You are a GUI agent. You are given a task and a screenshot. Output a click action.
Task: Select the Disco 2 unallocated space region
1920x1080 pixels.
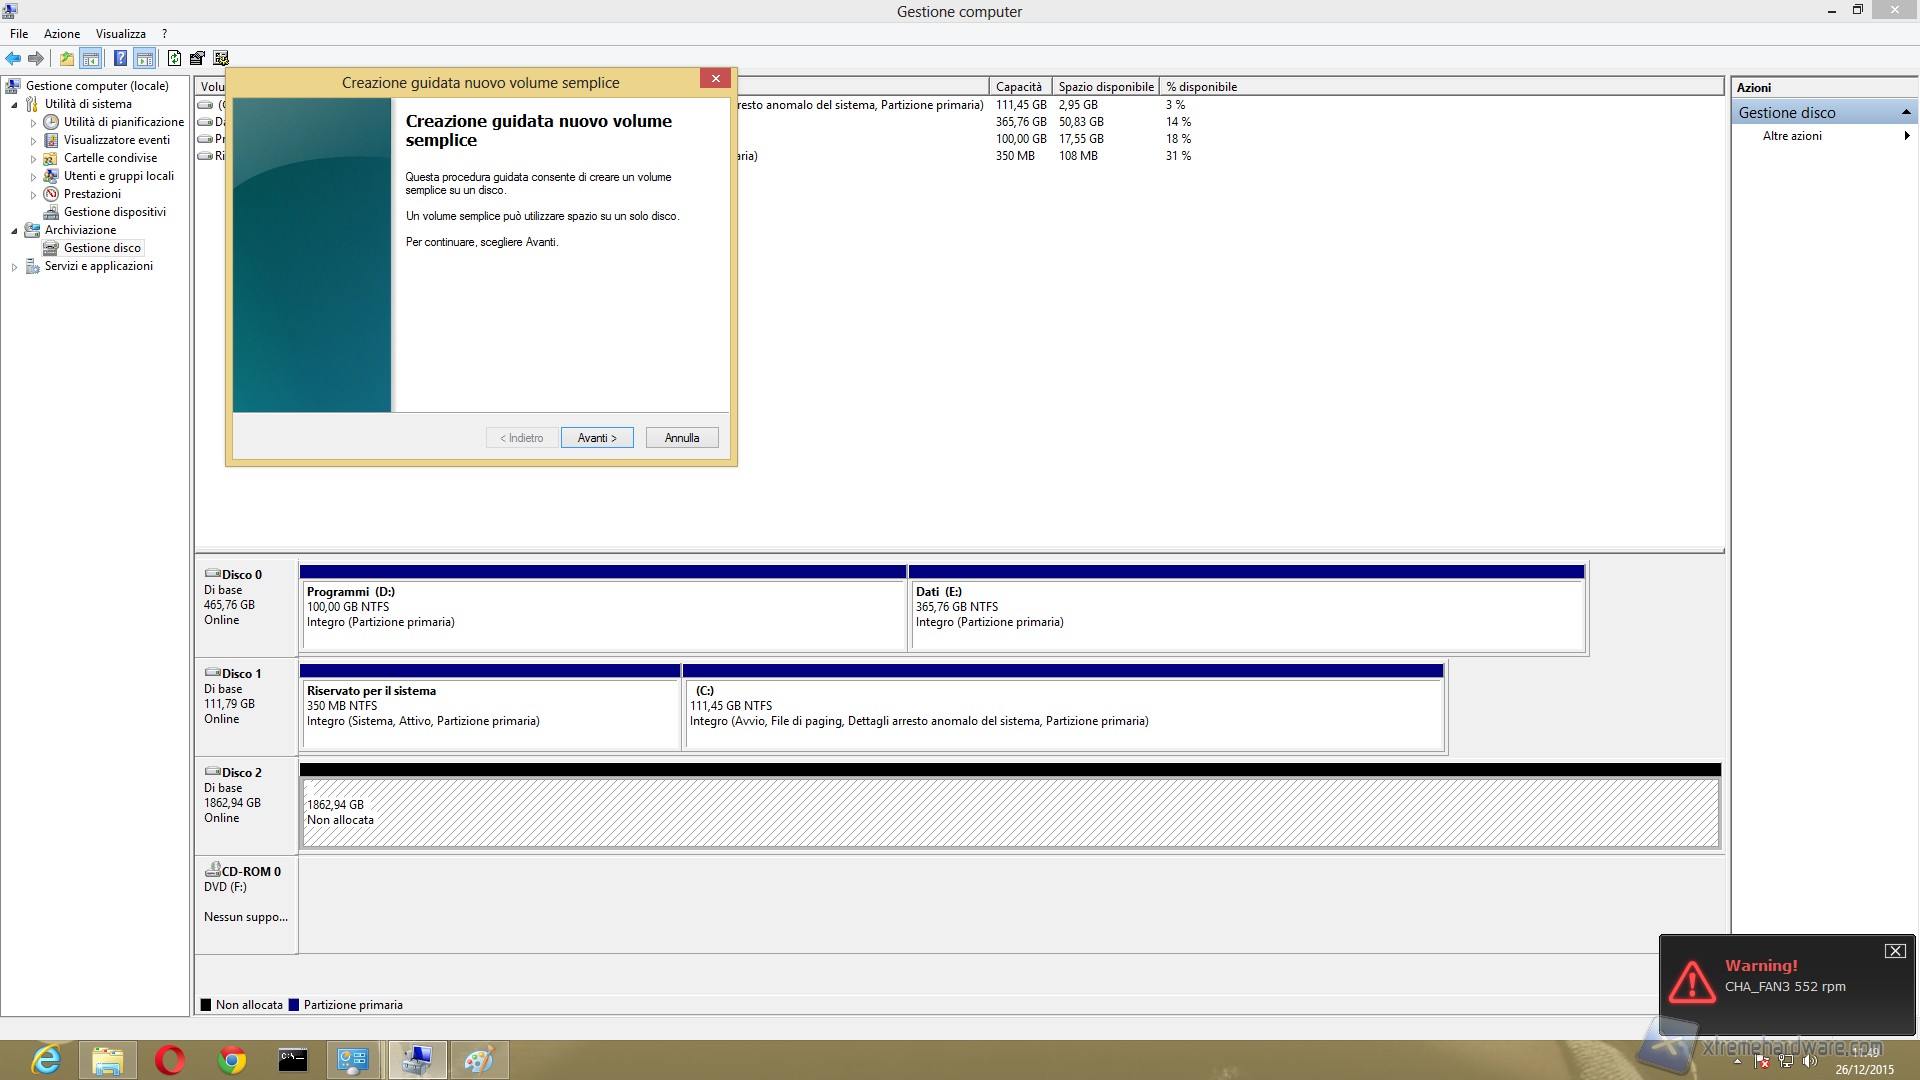(x=1010, y=813)
